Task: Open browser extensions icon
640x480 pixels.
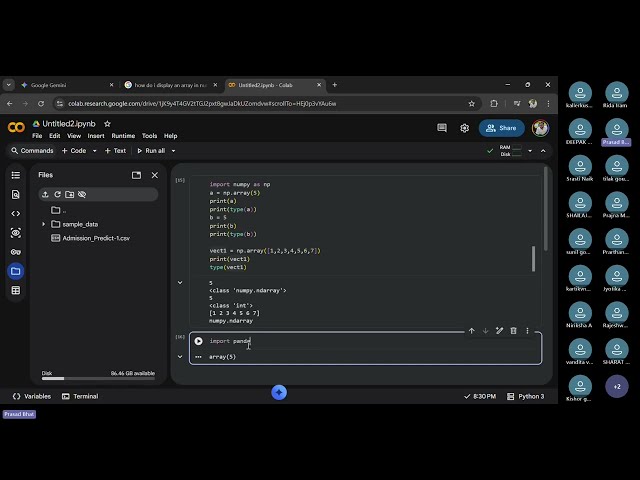Action: (x=494, y=104)
